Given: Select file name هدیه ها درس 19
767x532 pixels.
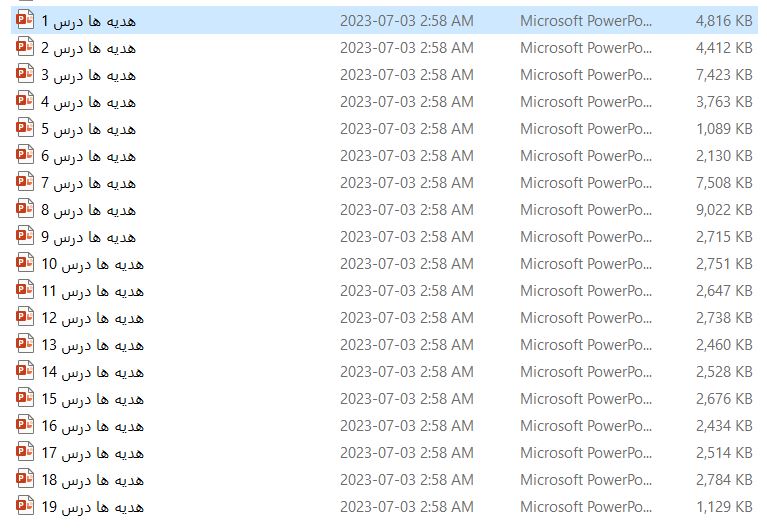Looking at the screenshot, I should pos(92,507).
